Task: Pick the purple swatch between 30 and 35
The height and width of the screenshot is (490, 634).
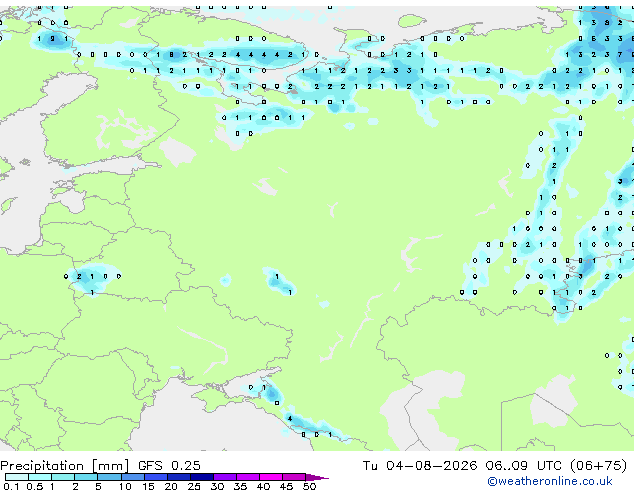Action: [x=225, y=477]
